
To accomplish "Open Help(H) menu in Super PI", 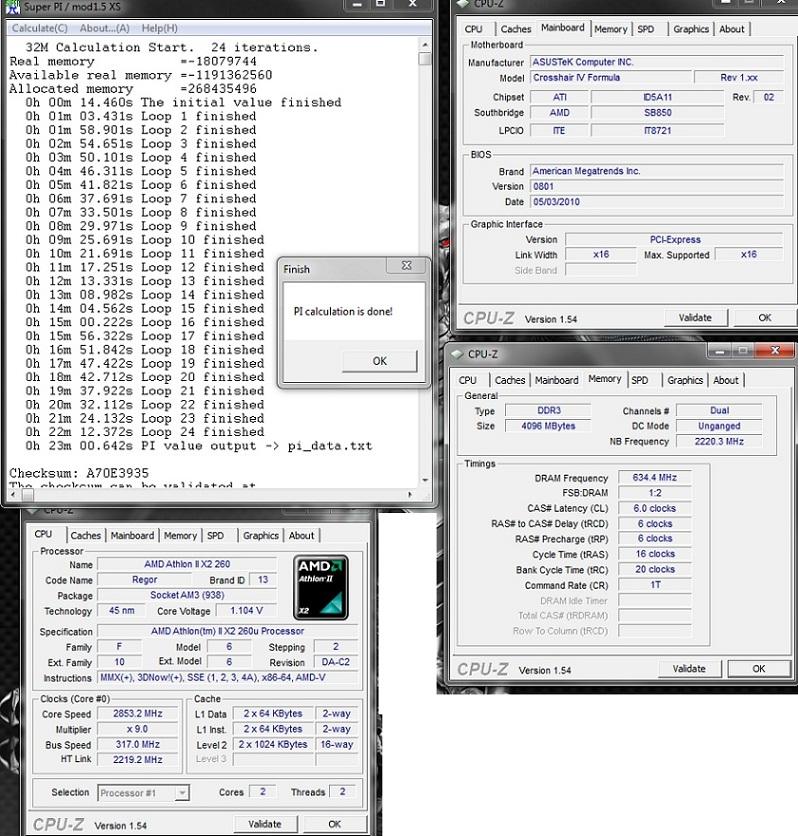I will click(x=159, y=28).
